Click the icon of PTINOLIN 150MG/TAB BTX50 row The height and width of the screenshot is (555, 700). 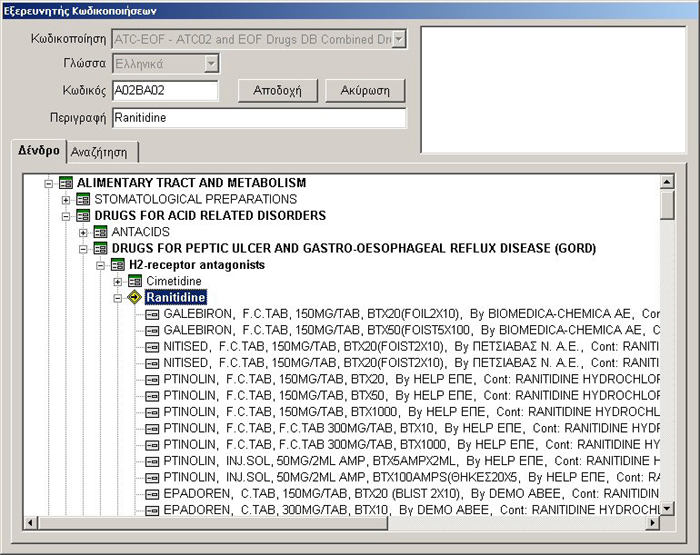click(152, 396)
